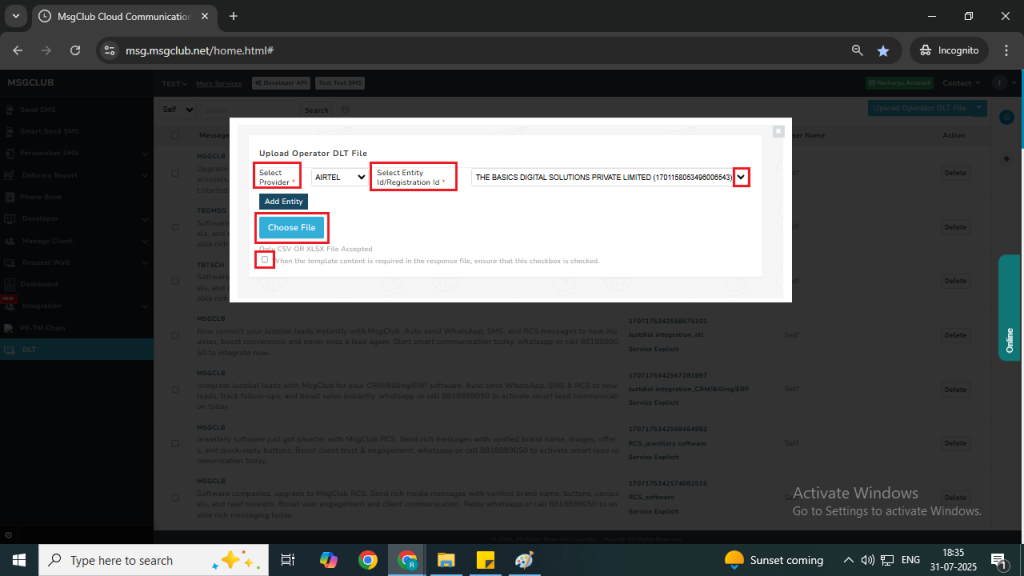The width and height of the screenshot is (1024, 576).
Task: Open the Online chat side tab
Action: [x=1009, y=308]
